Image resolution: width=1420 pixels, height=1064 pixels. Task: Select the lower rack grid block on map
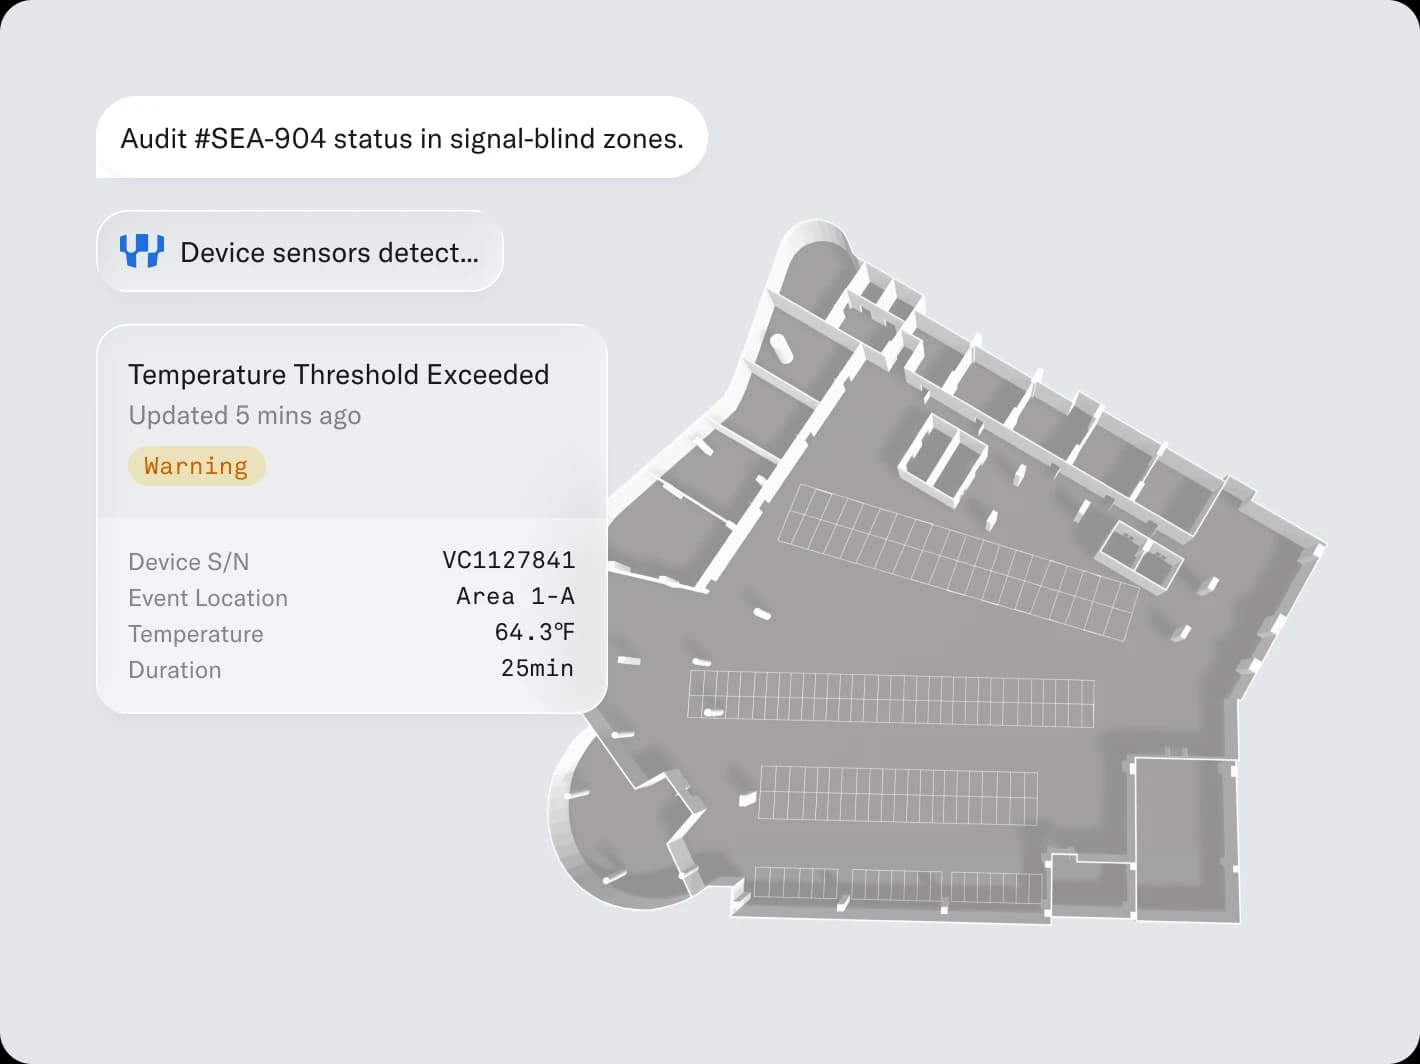[x=898, y=796]
